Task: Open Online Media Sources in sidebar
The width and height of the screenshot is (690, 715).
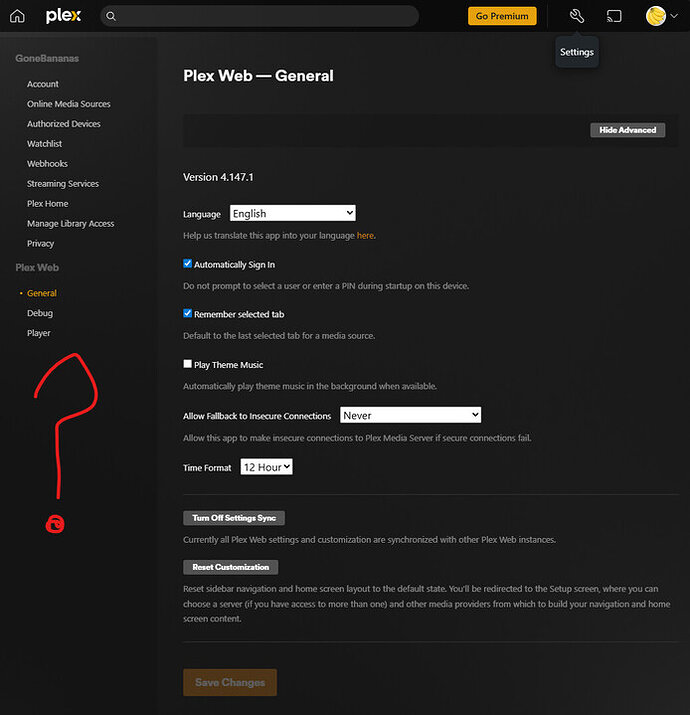Action: [x=68, y=104]
